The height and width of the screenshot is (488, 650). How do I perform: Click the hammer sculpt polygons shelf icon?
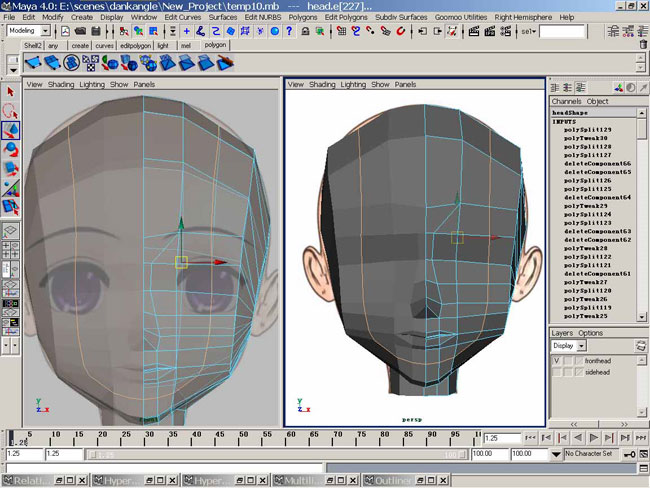(x=225, y=63)
